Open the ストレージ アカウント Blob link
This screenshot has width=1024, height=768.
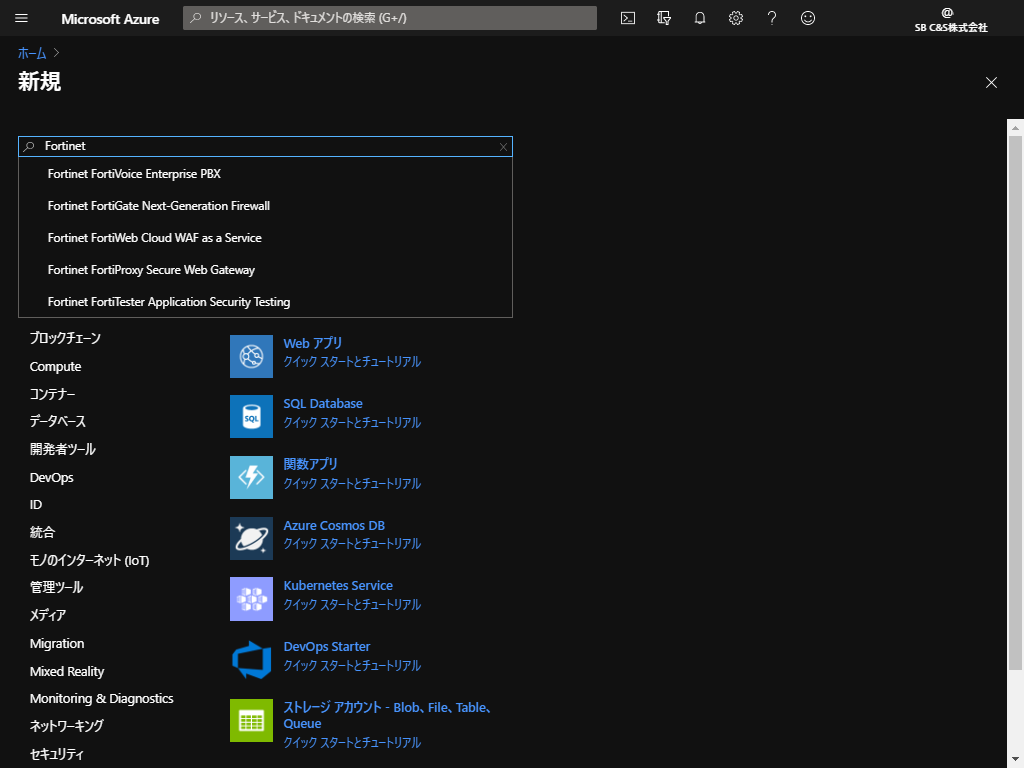tap(387, 715)
